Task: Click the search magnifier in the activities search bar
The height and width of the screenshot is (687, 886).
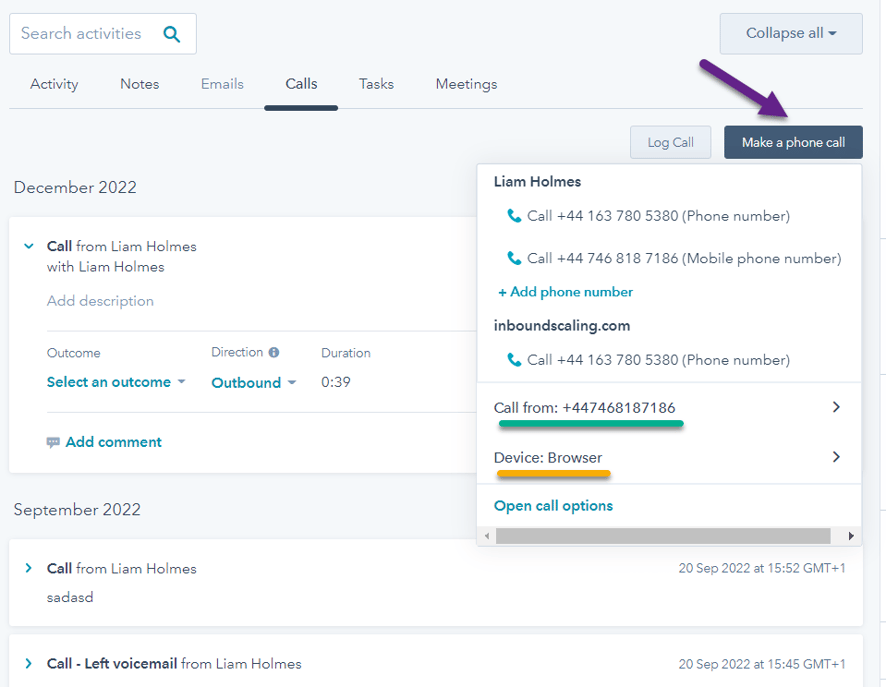Action: 172,33
